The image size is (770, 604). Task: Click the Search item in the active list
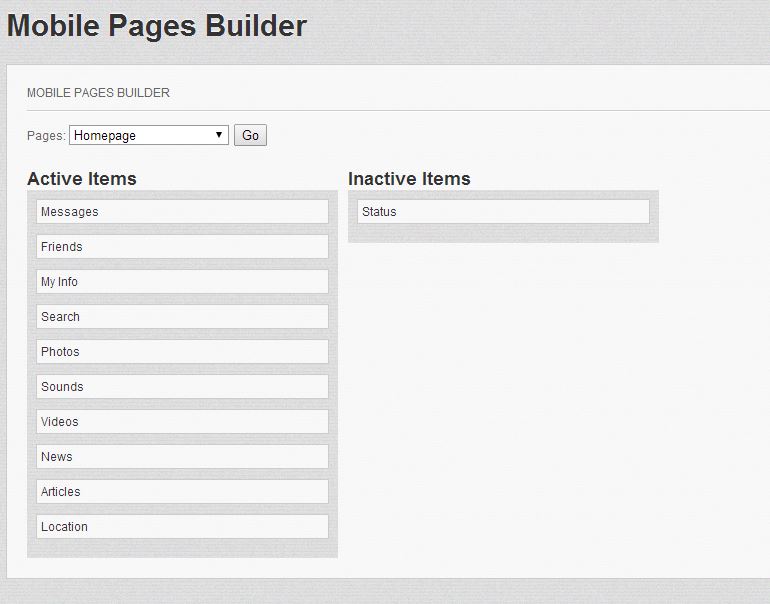(182, 317)
